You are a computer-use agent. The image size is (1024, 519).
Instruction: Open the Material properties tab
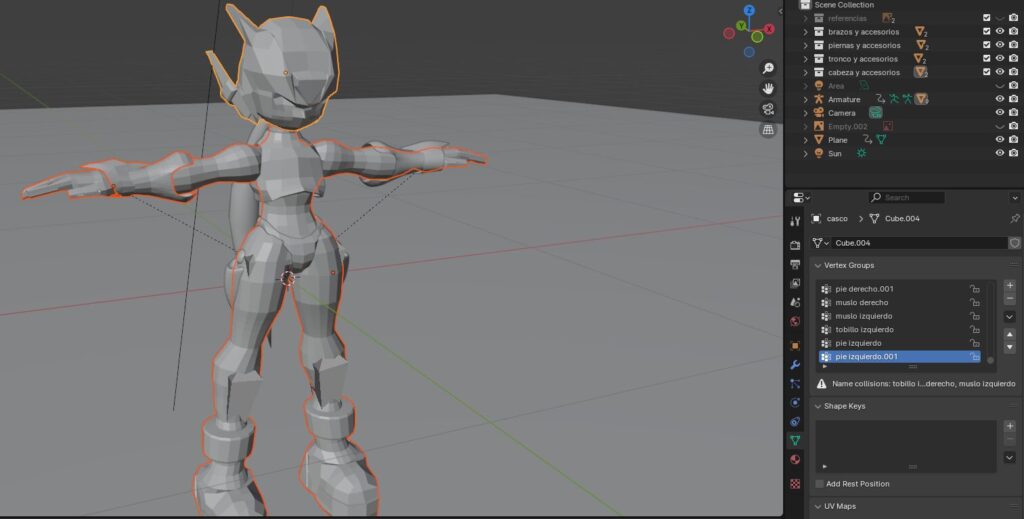pyautogui.click(x=795, y=460)
